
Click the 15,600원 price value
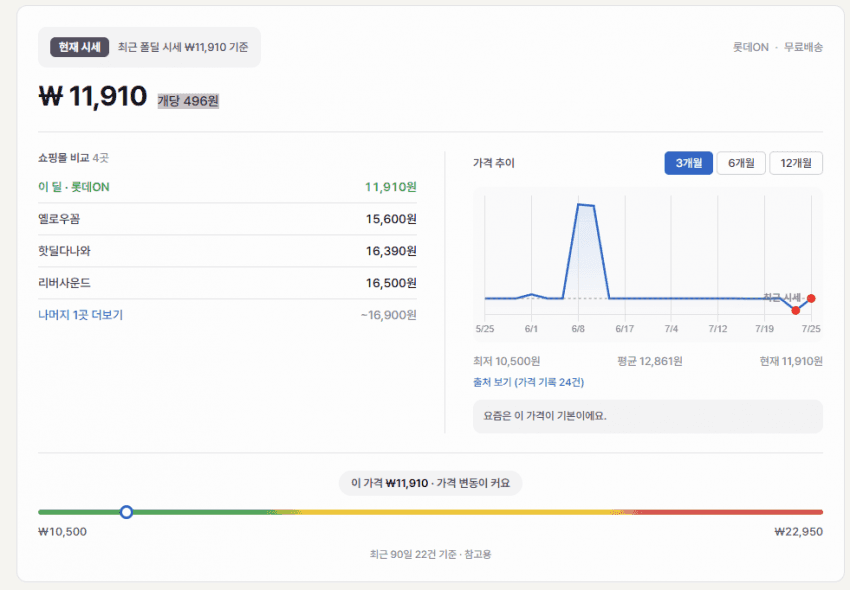point(391,219)
